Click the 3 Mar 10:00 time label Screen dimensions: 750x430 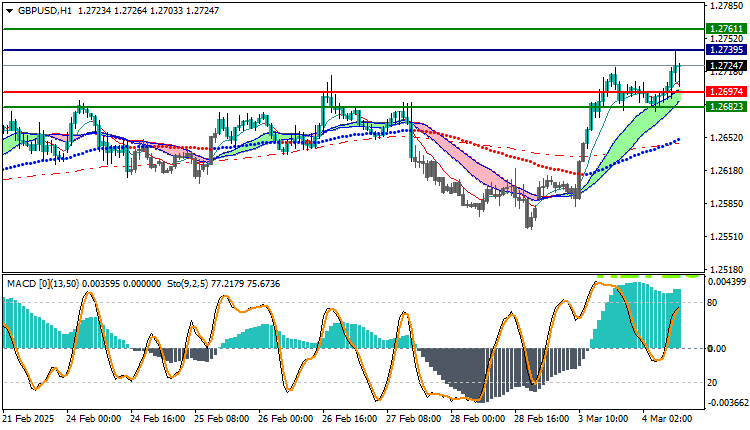[604, 419]
